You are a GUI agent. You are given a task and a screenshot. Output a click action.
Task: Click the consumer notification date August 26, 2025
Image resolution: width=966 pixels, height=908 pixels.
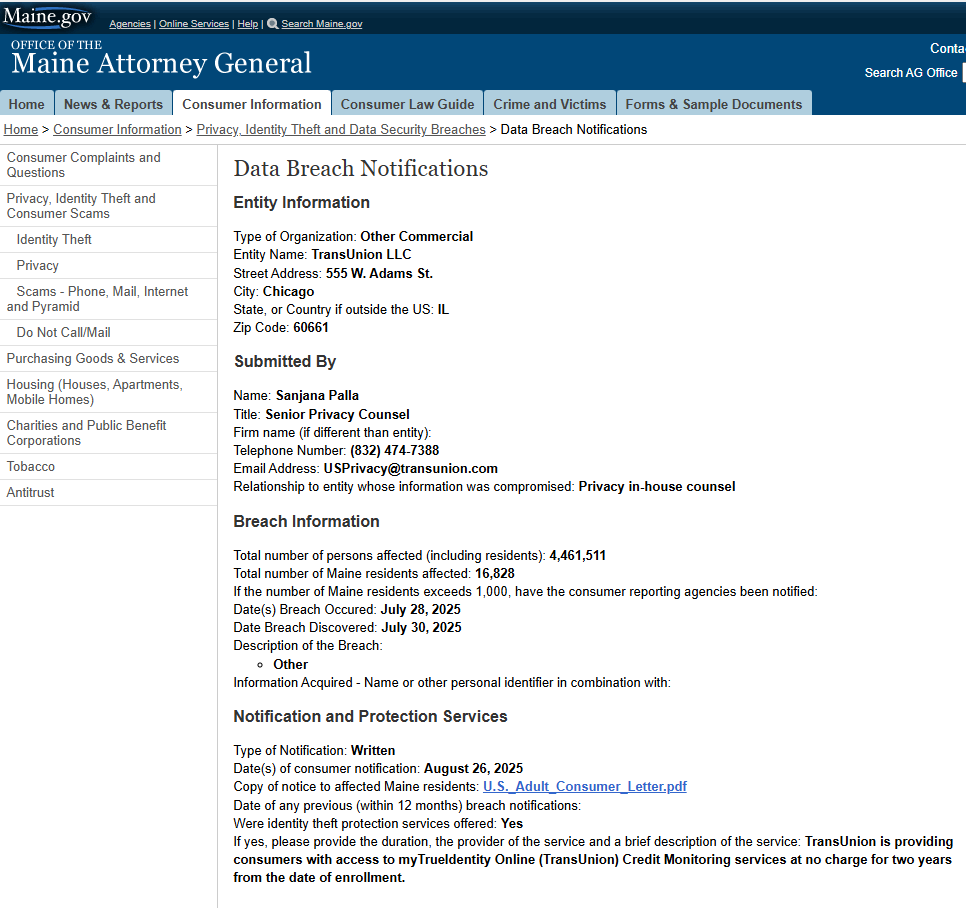click(473, 769)
